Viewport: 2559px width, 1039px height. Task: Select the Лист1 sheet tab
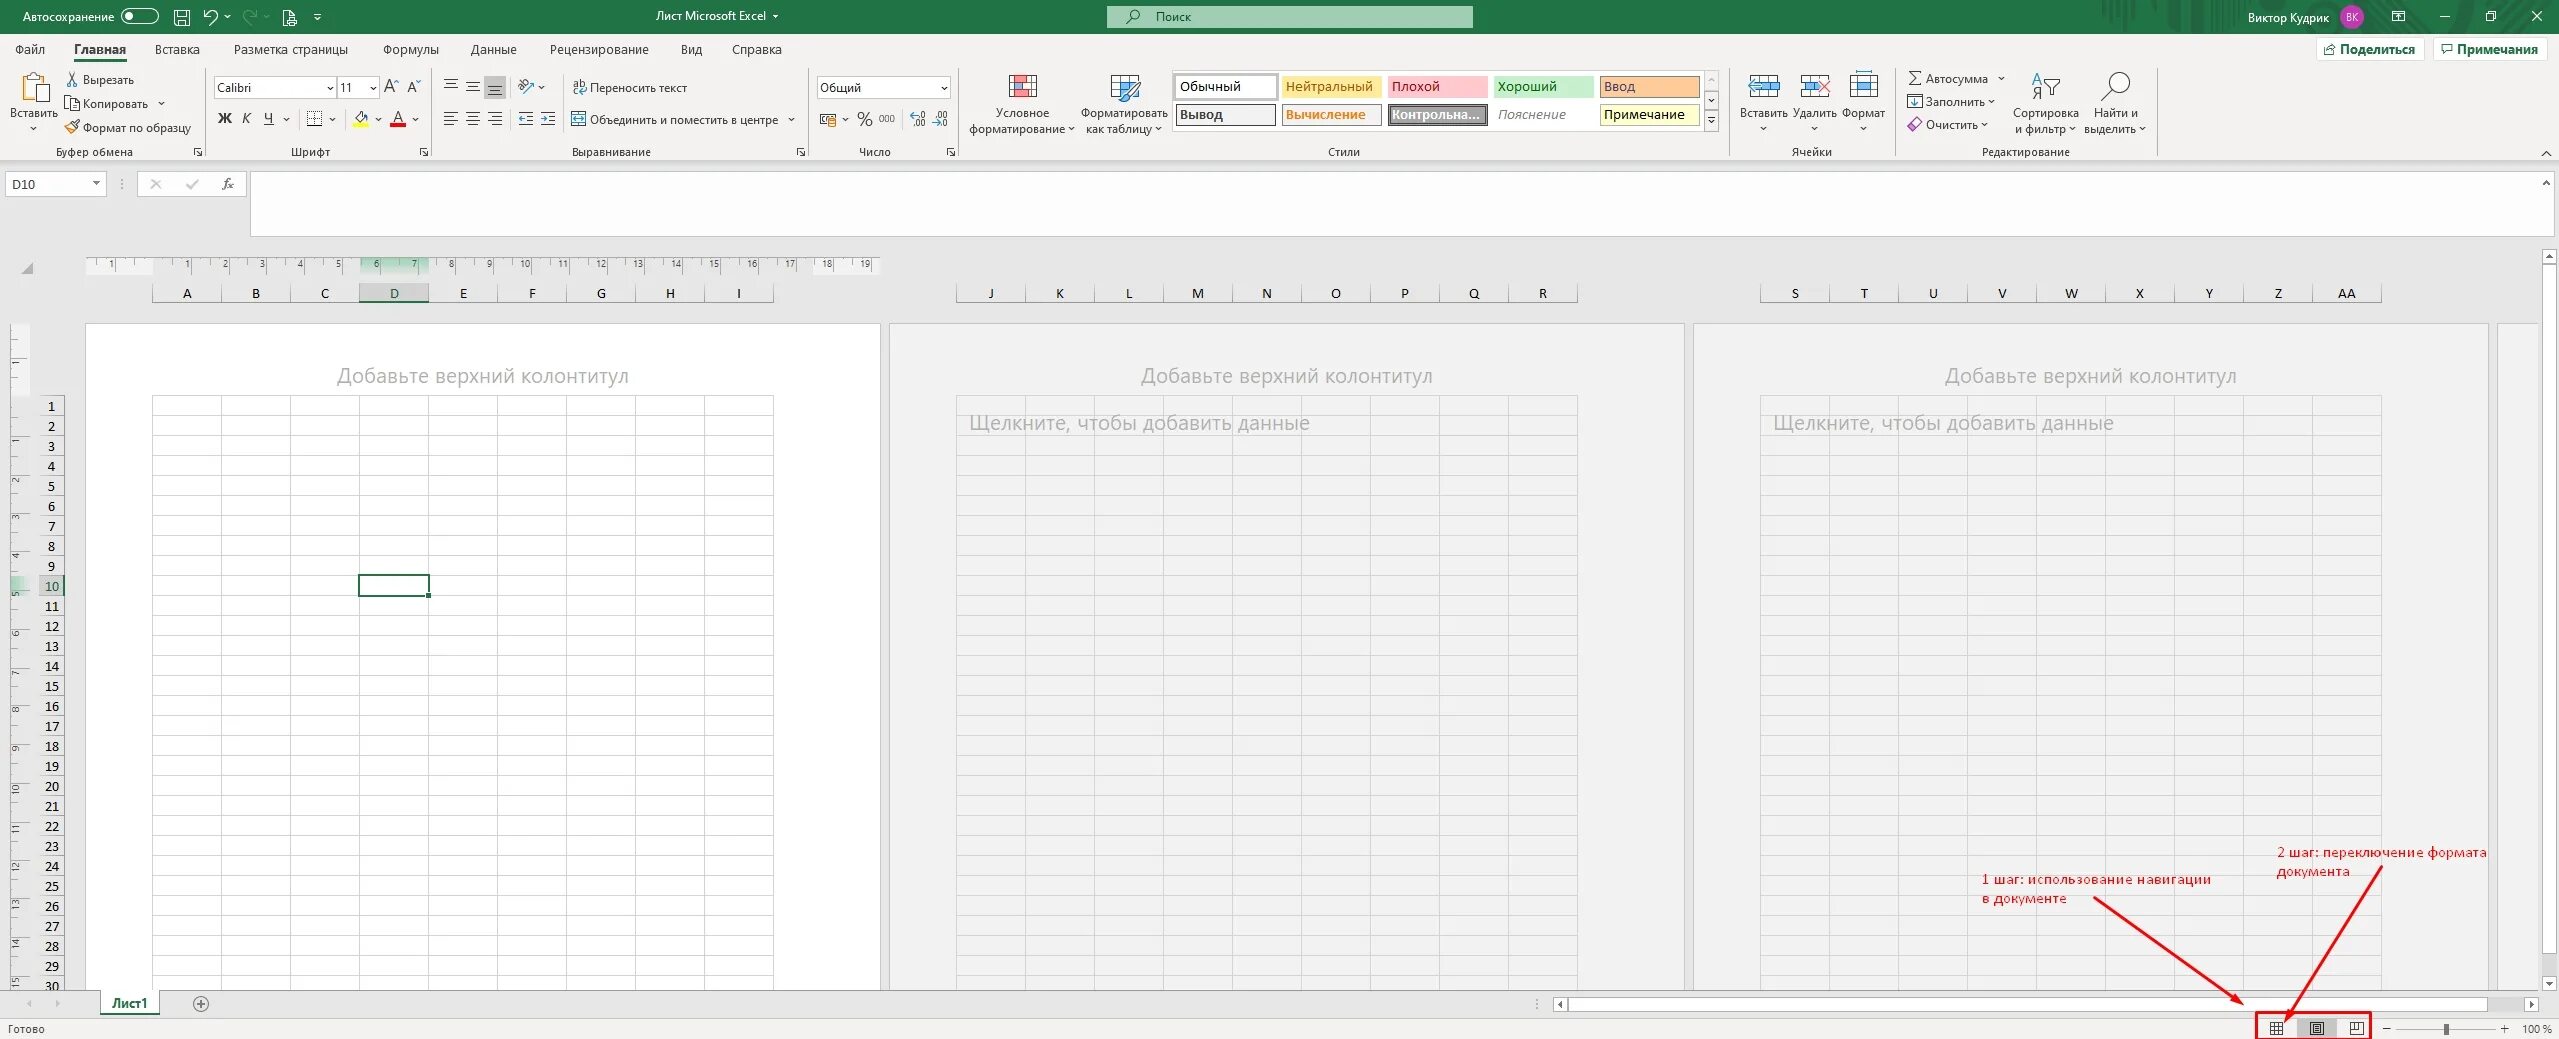(x=129, y=1004)
